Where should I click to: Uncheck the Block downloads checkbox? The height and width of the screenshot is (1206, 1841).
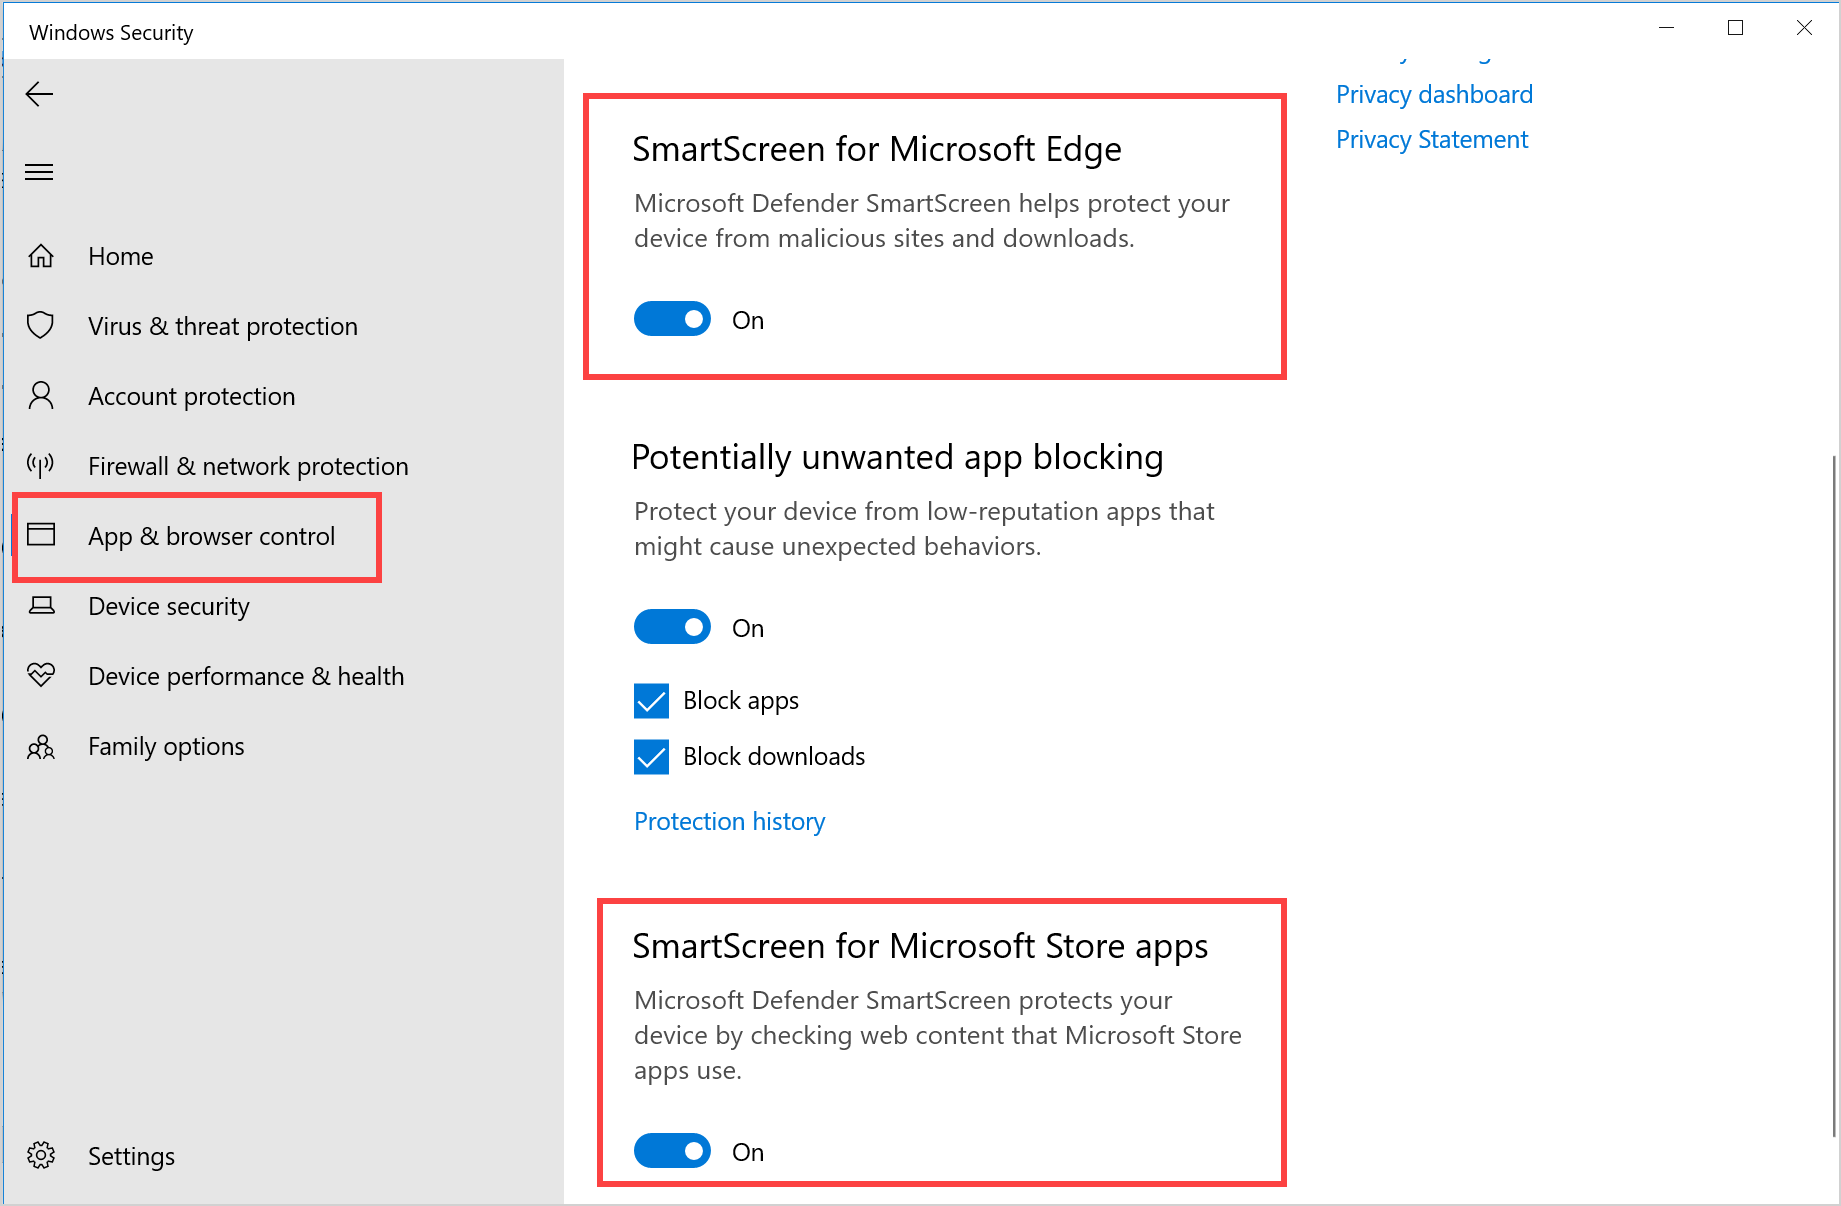tap(651, 757)
